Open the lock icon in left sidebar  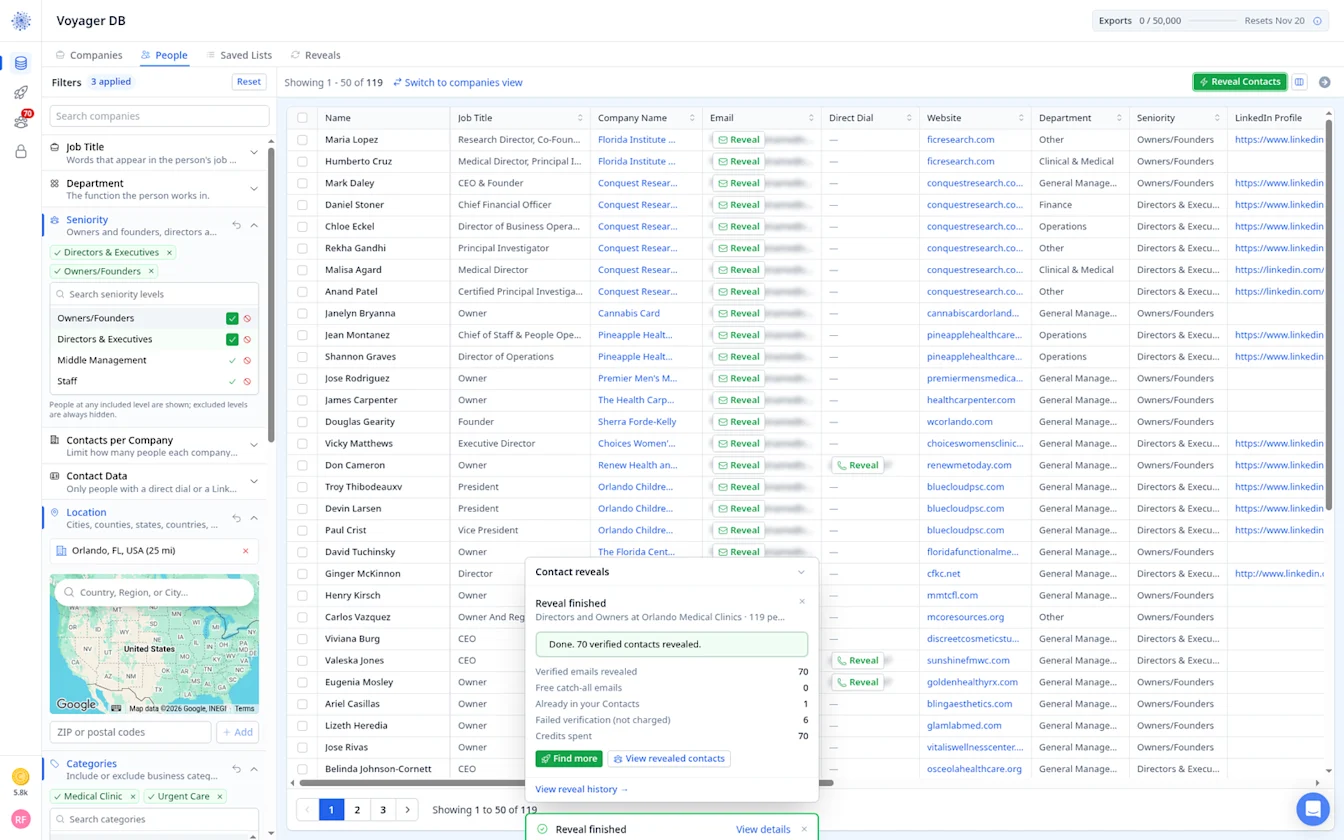(21, 152)
